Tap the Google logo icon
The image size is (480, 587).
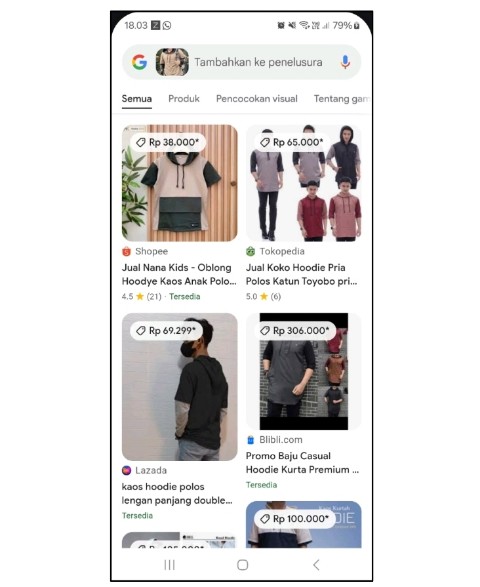click(139, 62)
